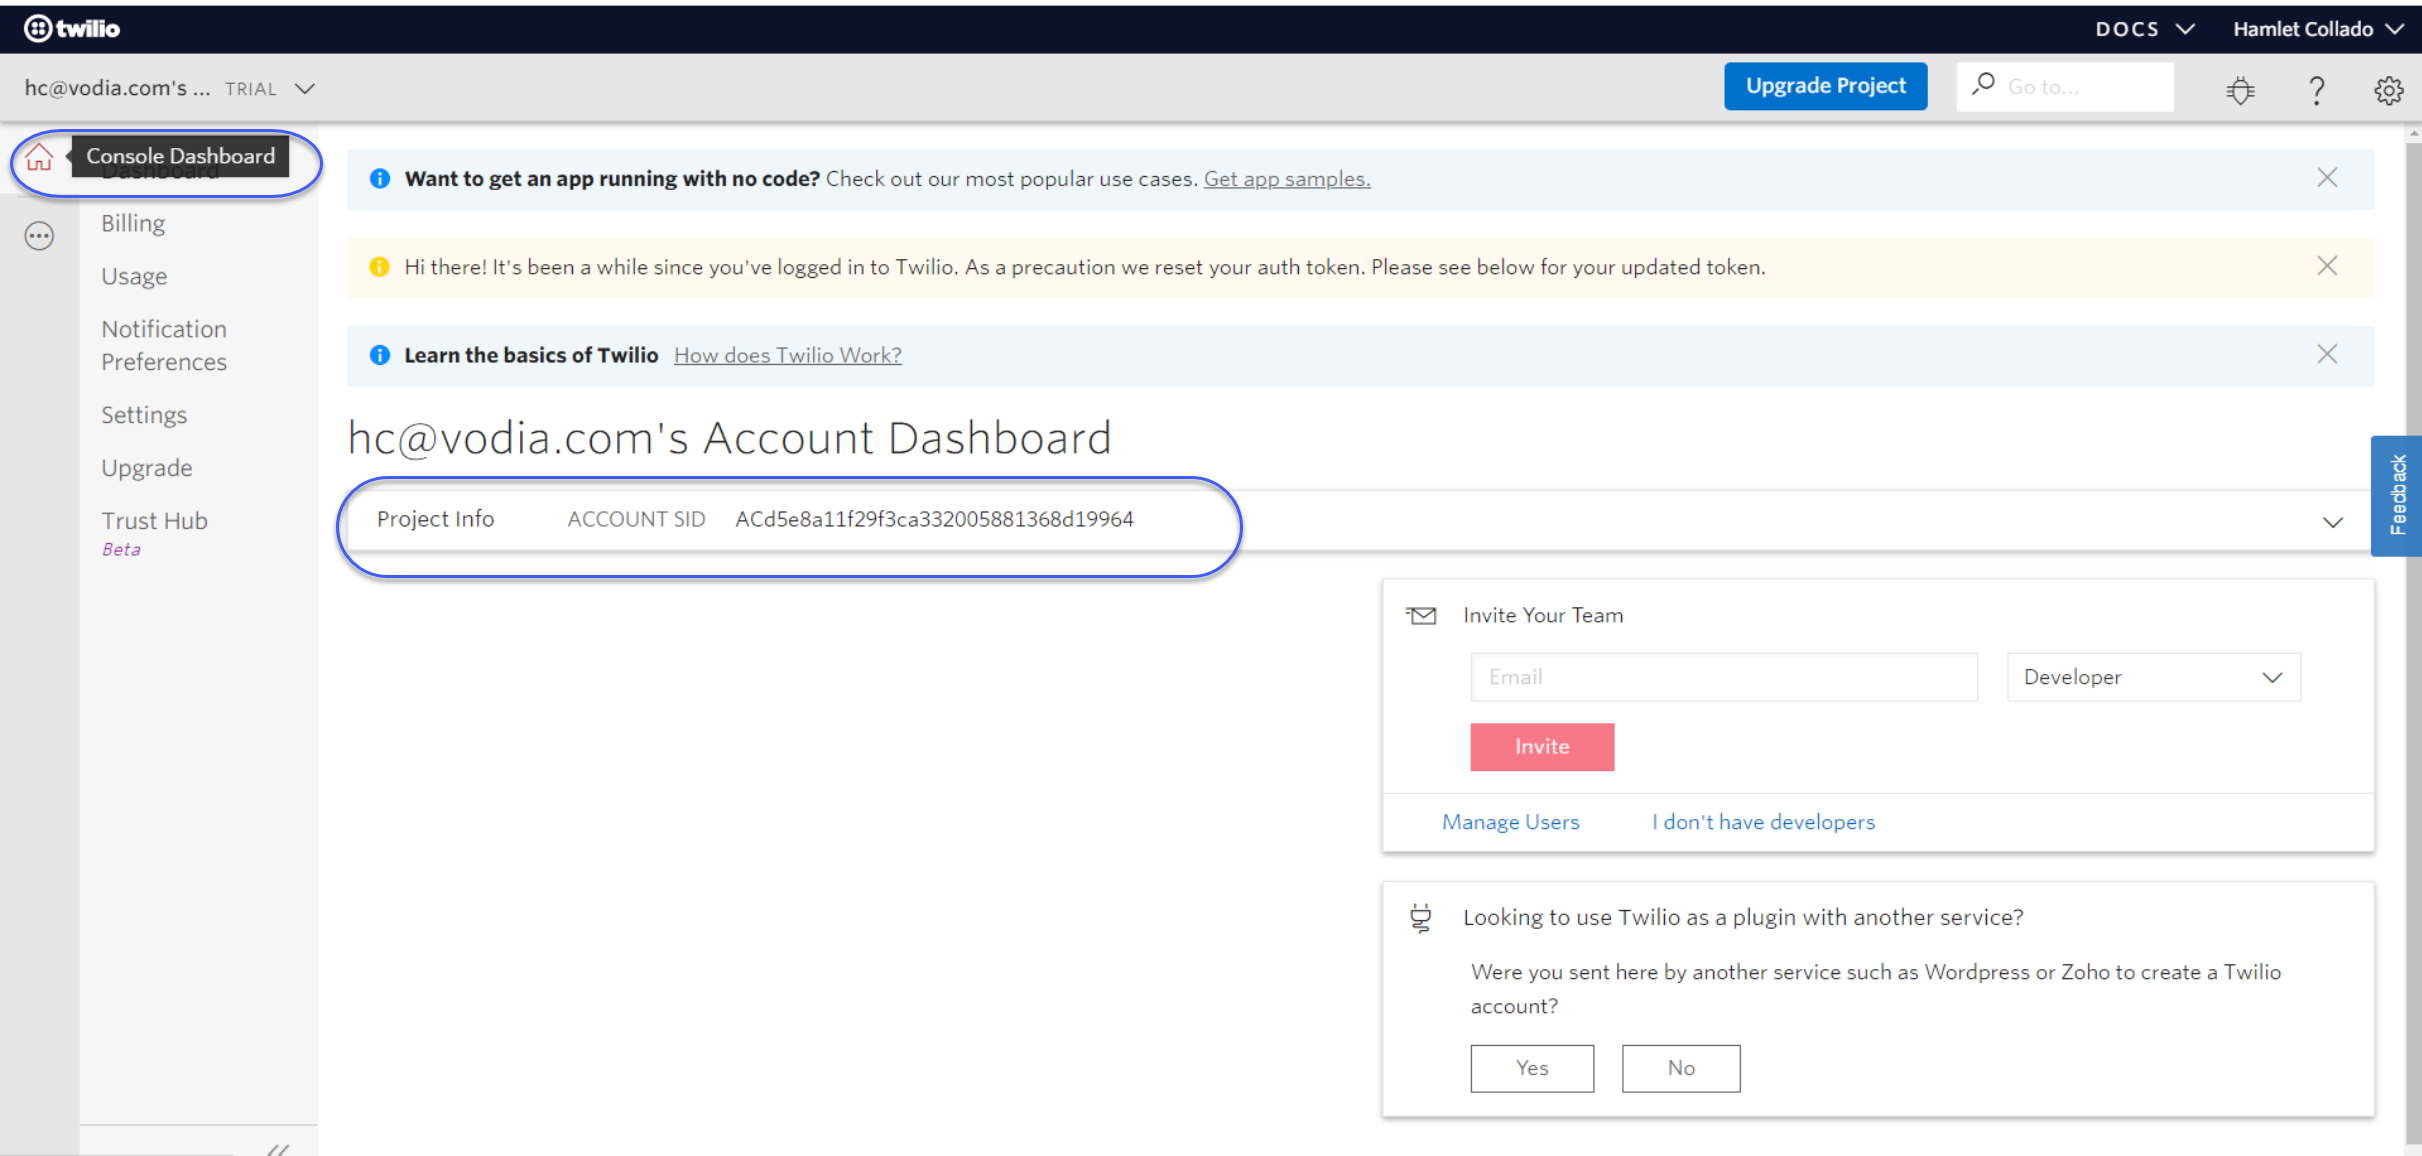Dismiss the Learn the basics banner
The height and width of the screenshot is (1156, 2422).
tap(2327, 354)
